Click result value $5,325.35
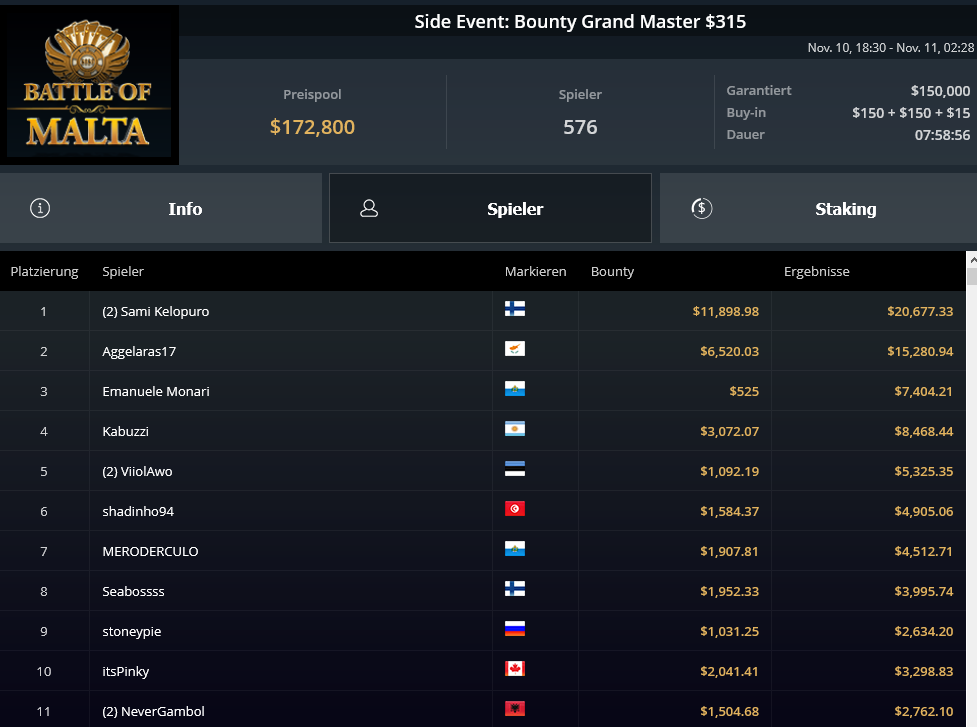 pyautogui.click(x=923, y=471)
